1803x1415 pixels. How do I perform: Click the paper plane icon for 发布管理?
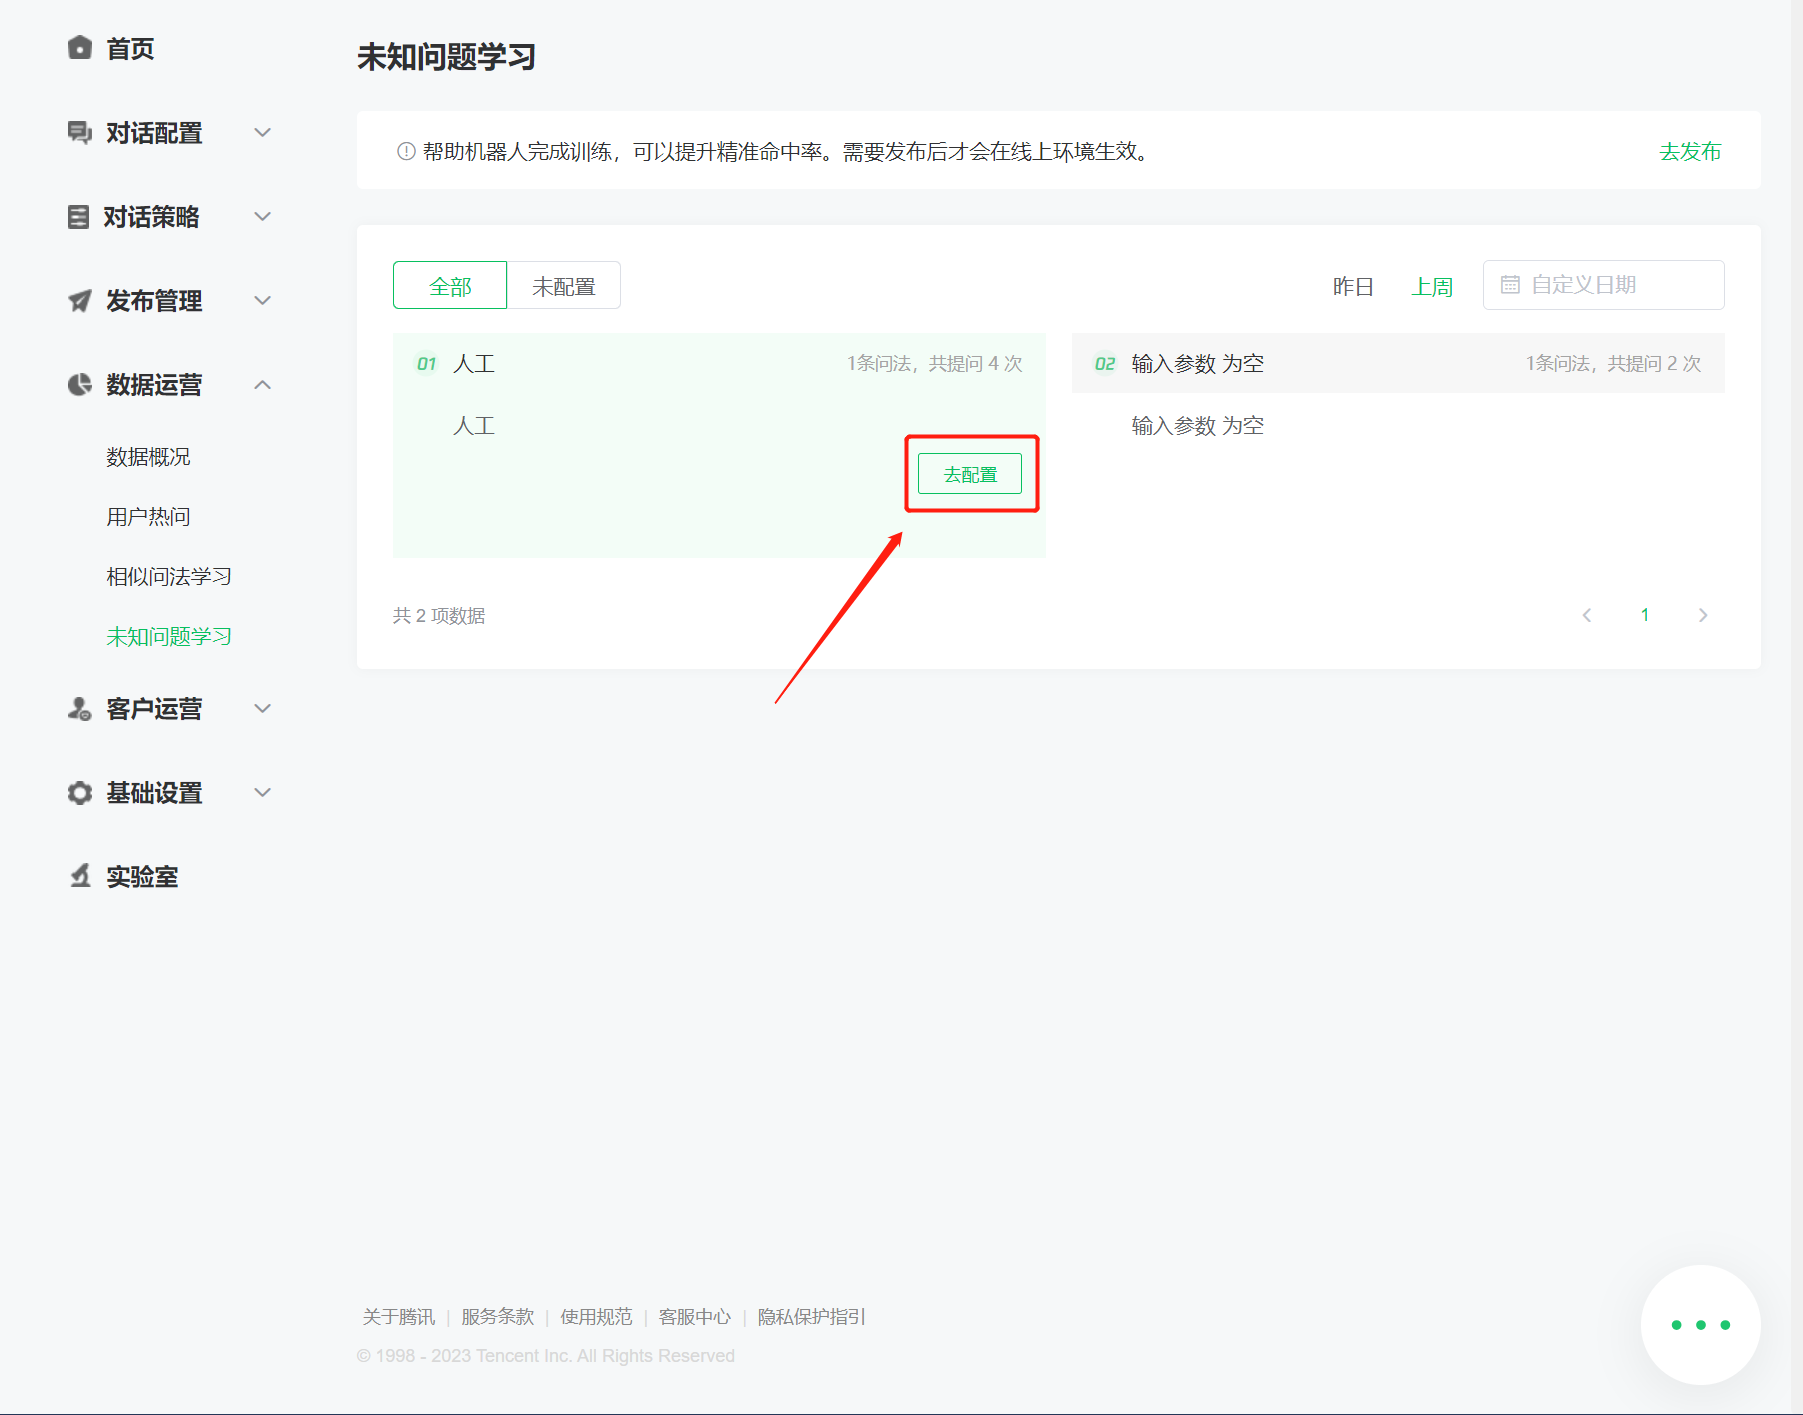(80, 300)
